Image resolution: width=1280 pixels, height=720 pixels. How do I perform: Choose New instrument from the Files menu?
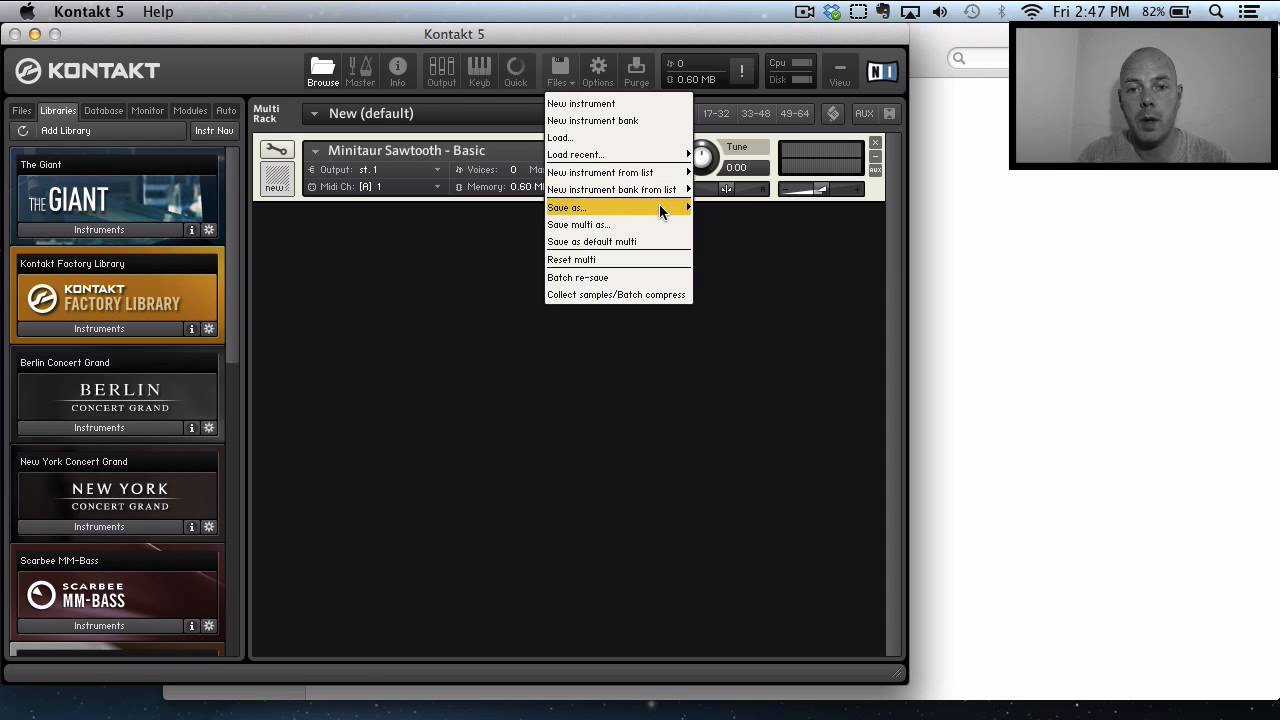click(x=618, y=104)
